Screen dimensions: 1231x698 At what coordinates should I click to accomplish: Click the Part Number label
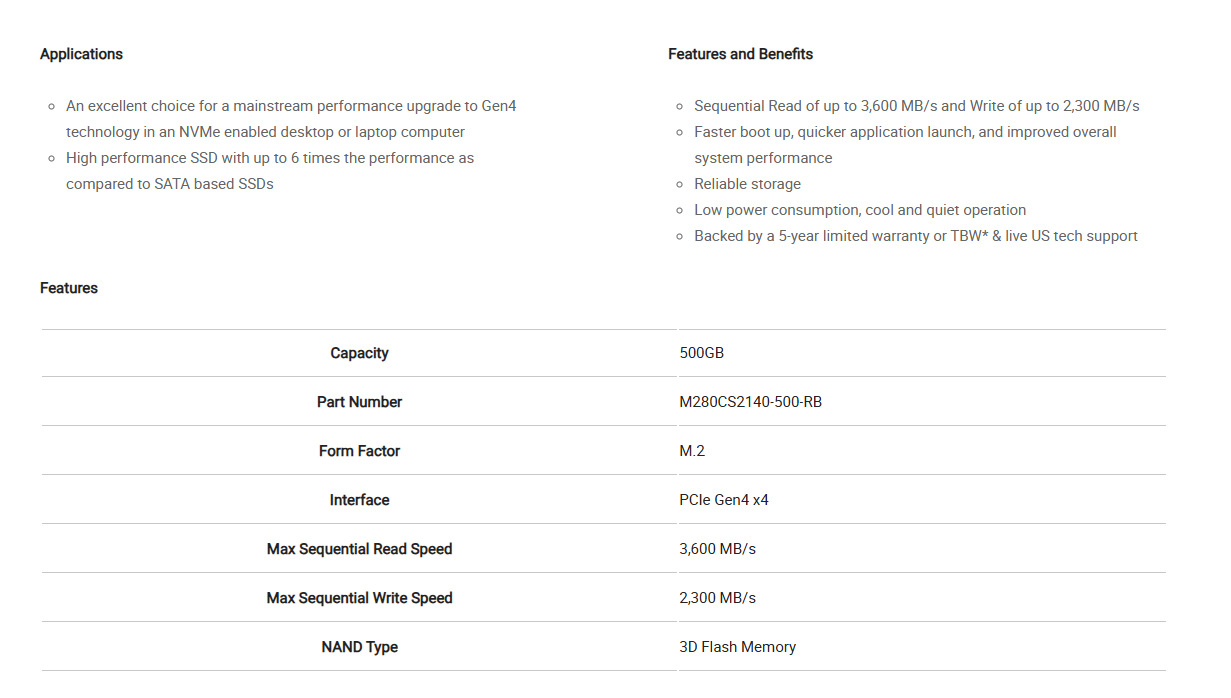[359, 402]
